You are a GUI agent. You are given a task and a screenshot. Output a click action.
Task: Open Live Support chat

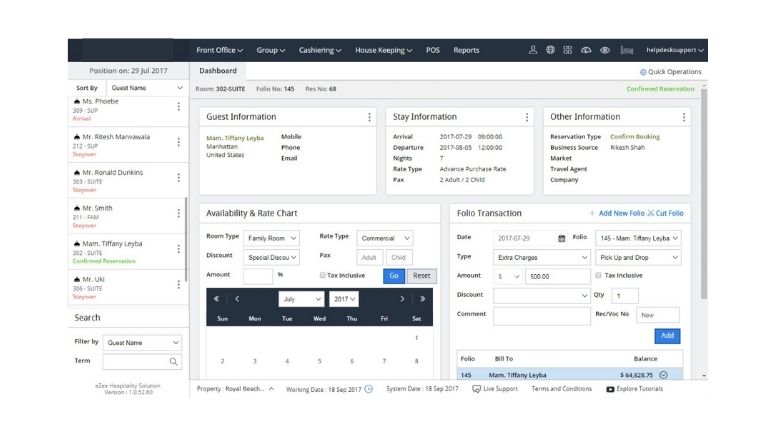[495, 388]
